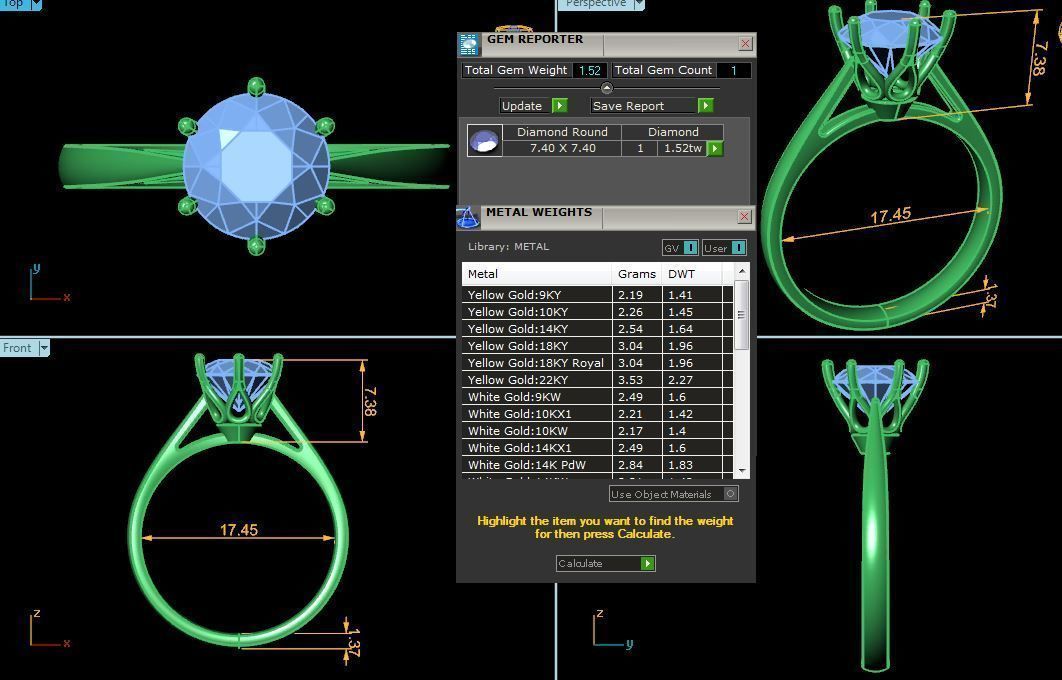Screen dimensions: 1062x680
Task: Click the DWT column header
Action: tap(692, 274)
